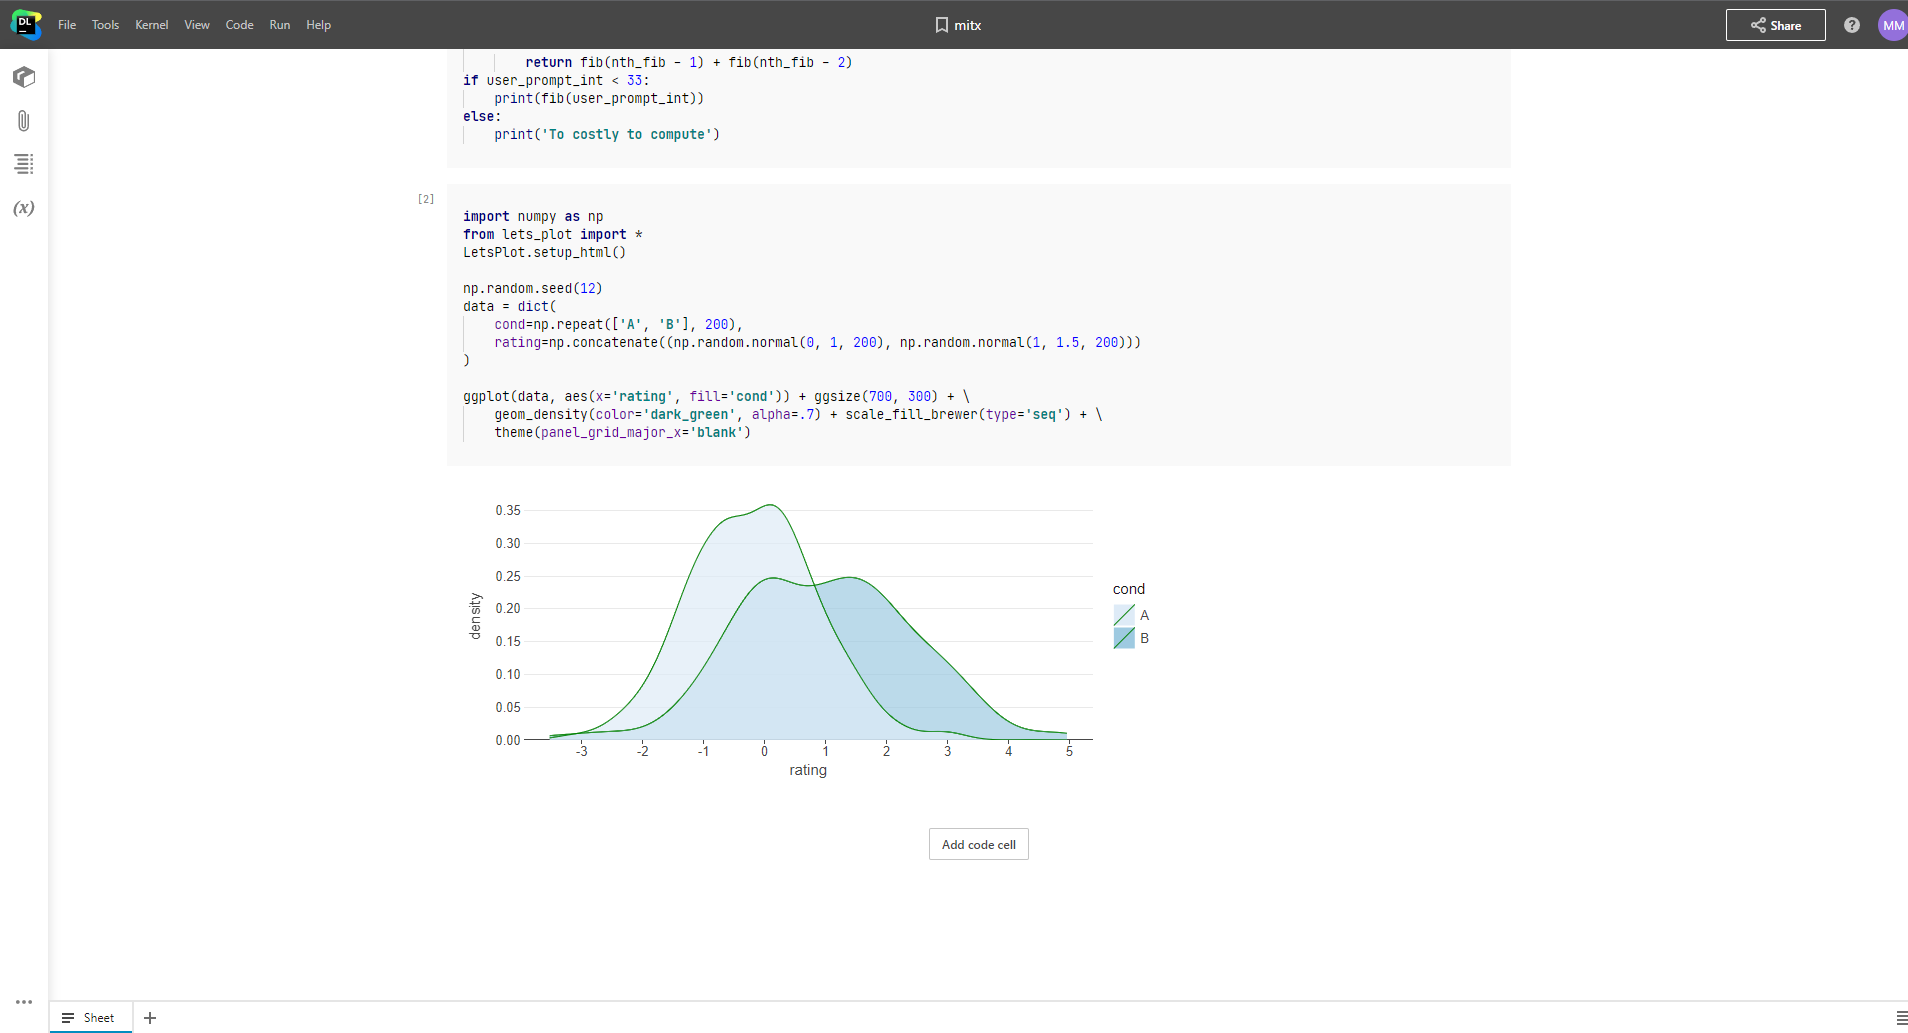Screen dimensions: 1908x1033
Task: Click the bookmark icon beside notebook title
Action: pyautogui.click(x=941, y=25)
